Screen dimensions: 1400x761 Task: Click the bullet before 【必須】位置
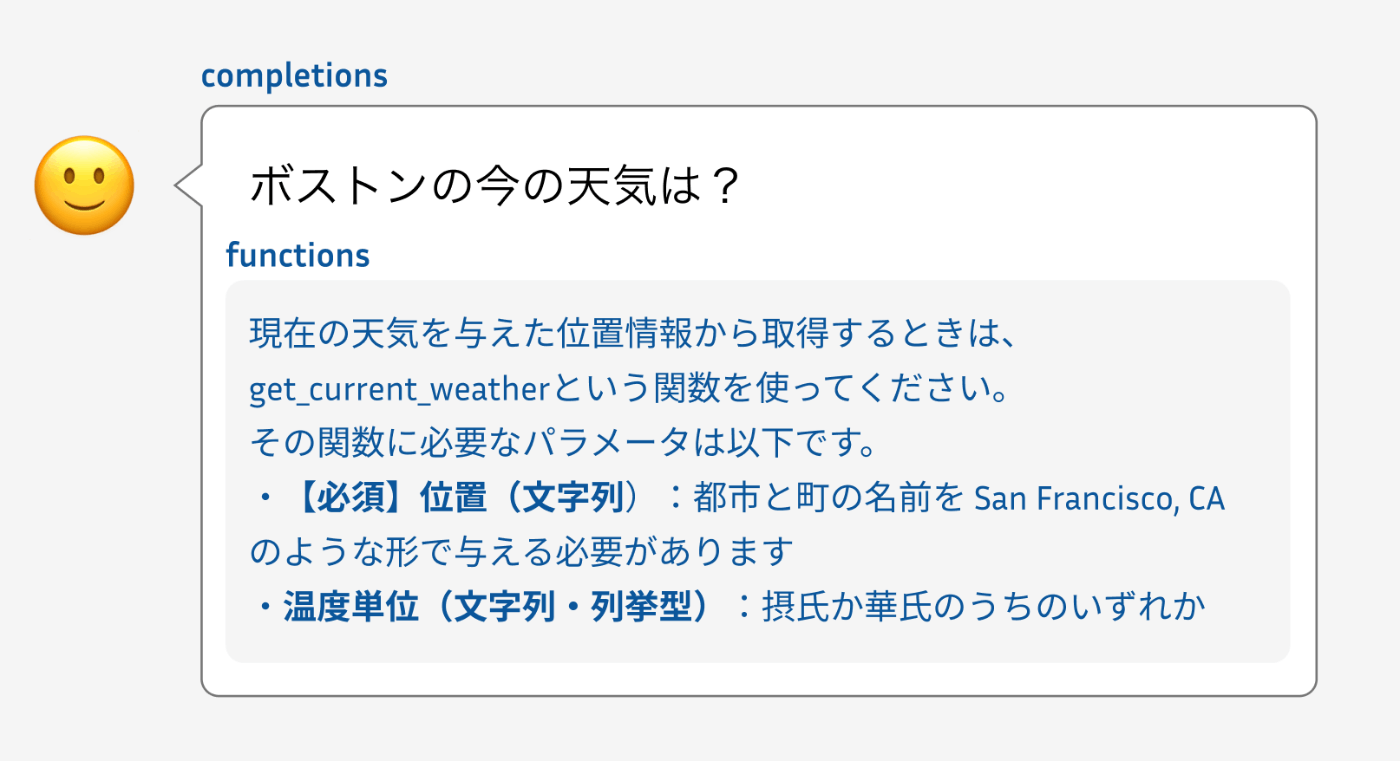[x=265, y=498]
